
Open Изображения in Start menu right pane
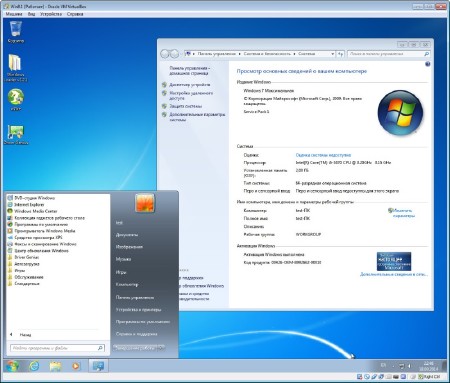(129, 247)
